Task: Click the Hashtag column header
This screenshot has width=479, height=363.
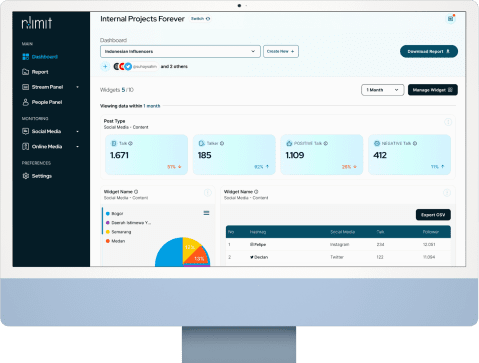Action: (x=258, y=232)
